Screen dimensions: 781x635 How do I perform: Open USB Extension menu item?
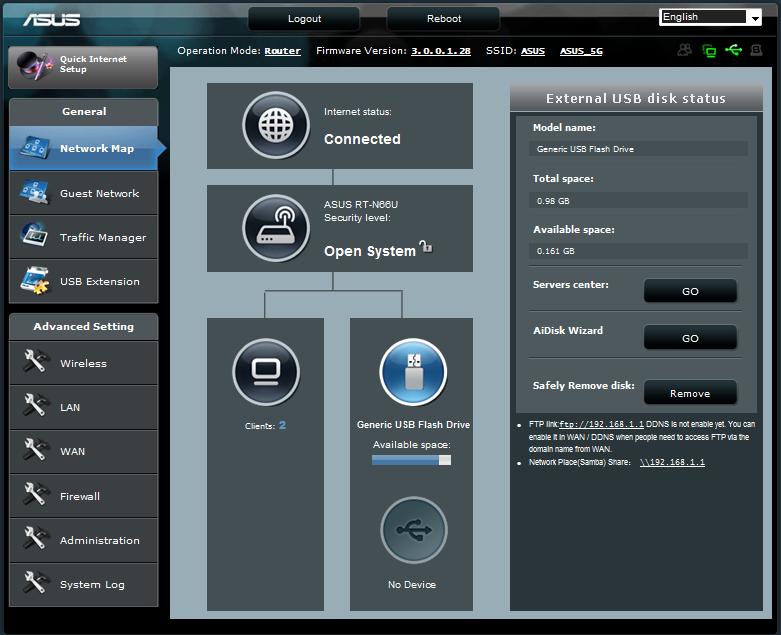pos(84,281)
